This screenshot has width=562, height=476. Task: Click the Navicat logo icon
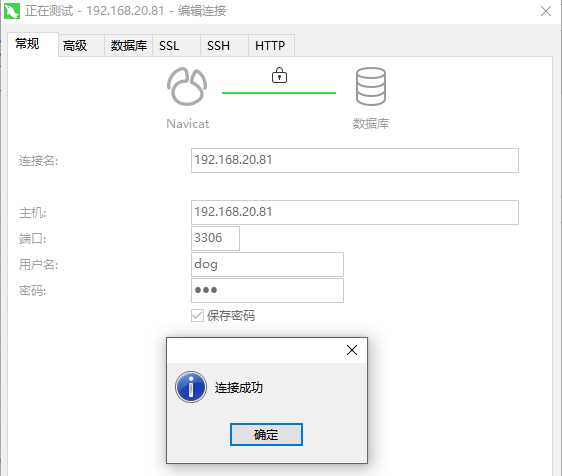(187, 86)
